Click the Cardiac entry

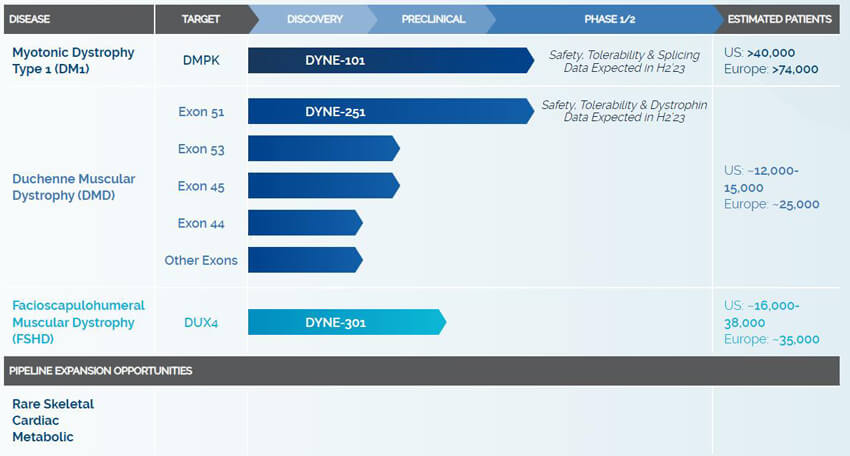(x=36, y=421)
